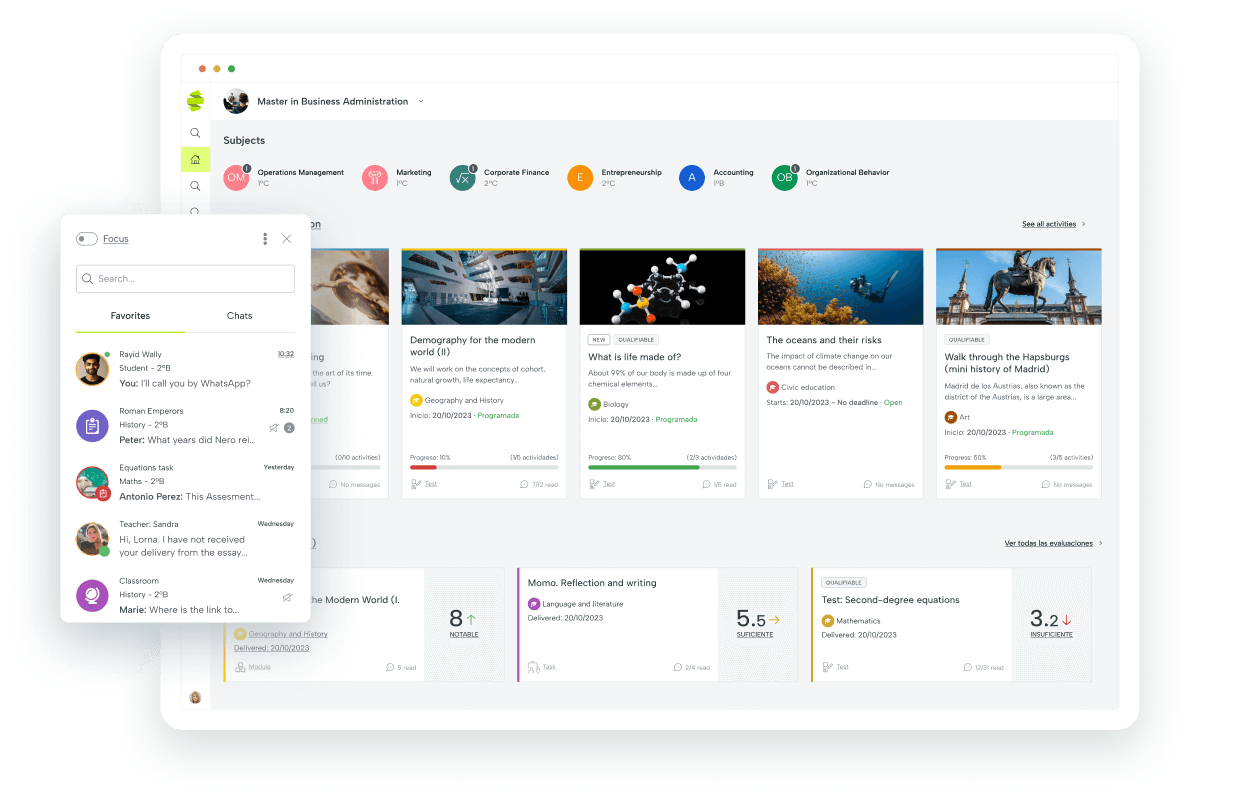
Task: Click the Classroom globe avatar
Action: click(x=92, y=596)
